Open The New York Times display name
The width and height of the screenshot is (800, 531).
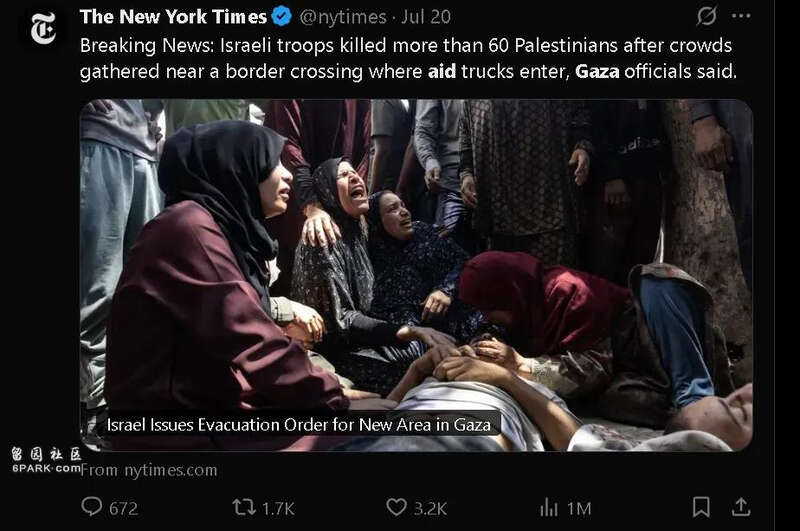(x=173, y=17)
